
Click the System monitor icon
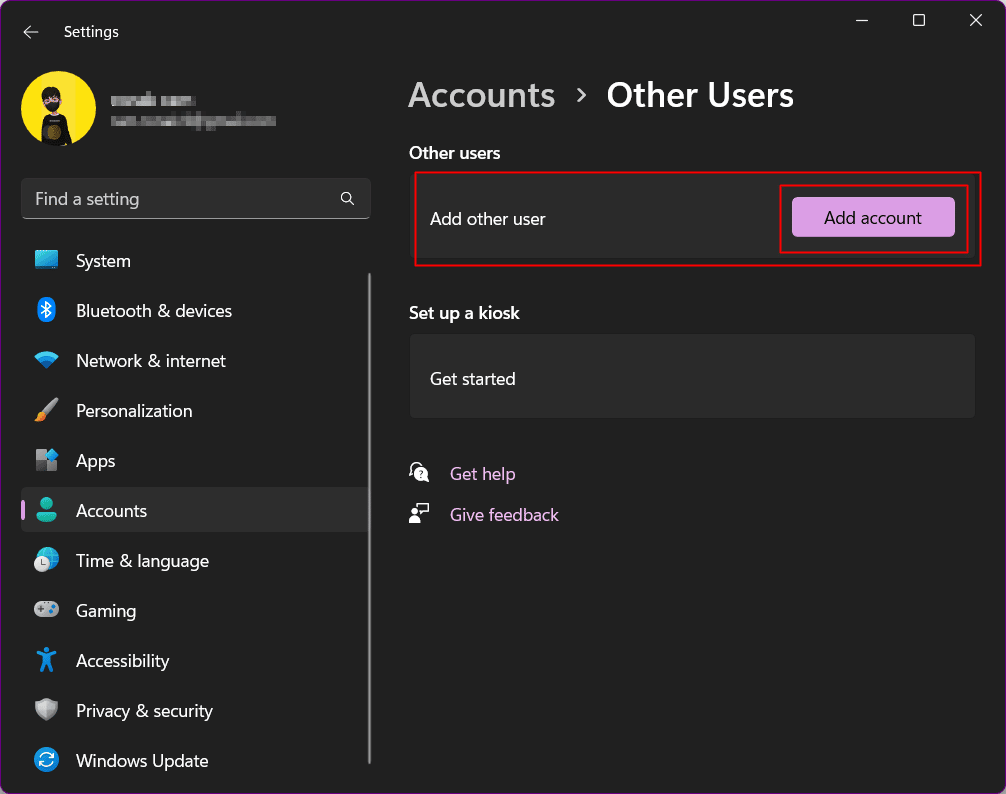coord(46,260)
